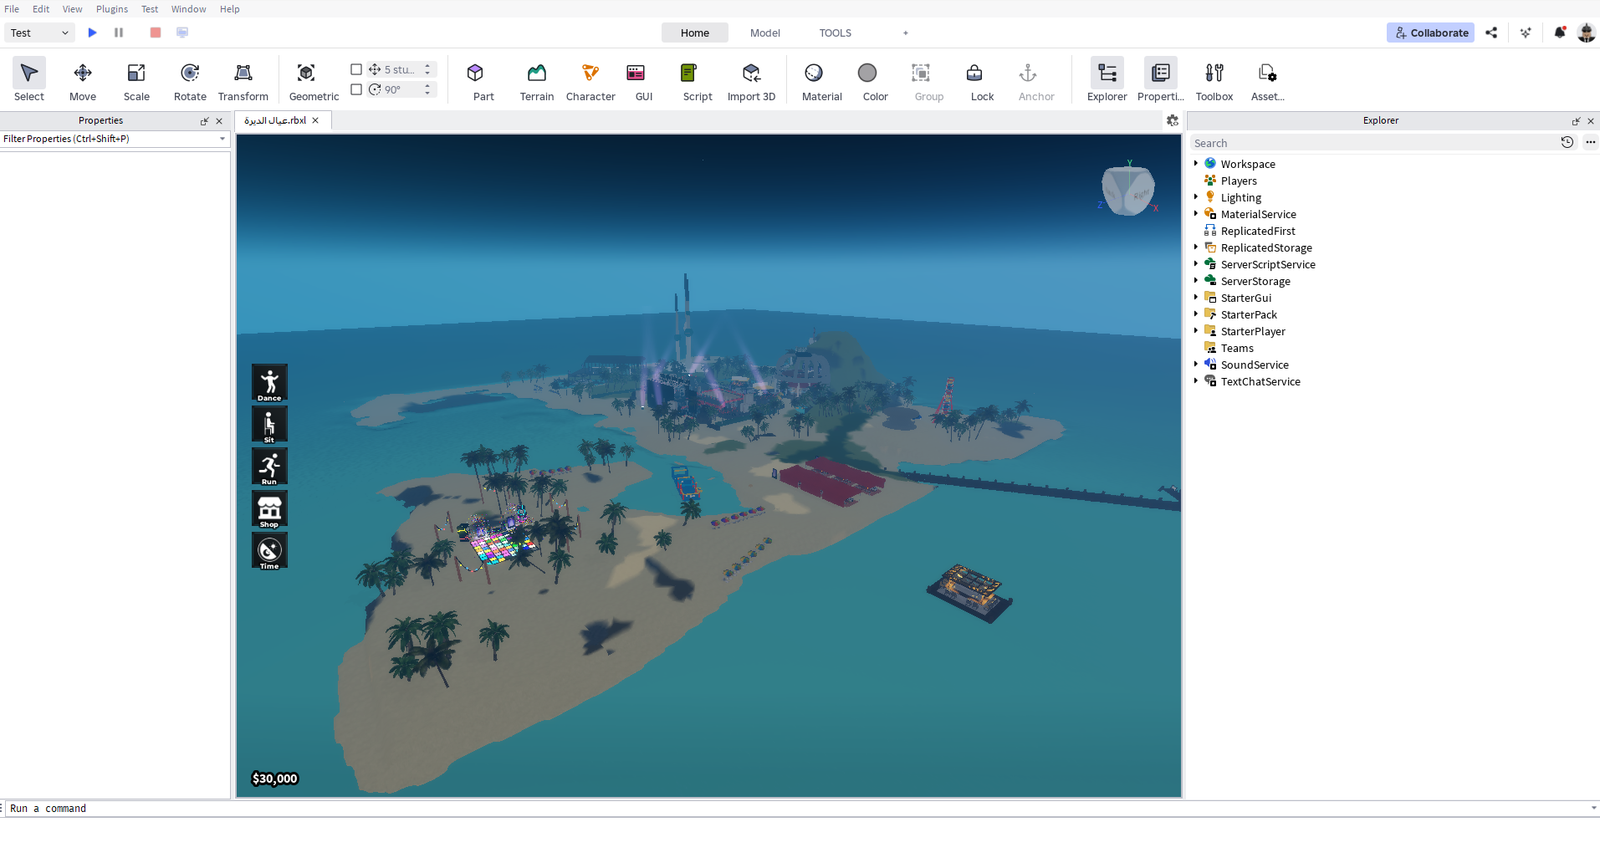Open the File menu
The image size is (1600, 842).
[x=12, y=9]
